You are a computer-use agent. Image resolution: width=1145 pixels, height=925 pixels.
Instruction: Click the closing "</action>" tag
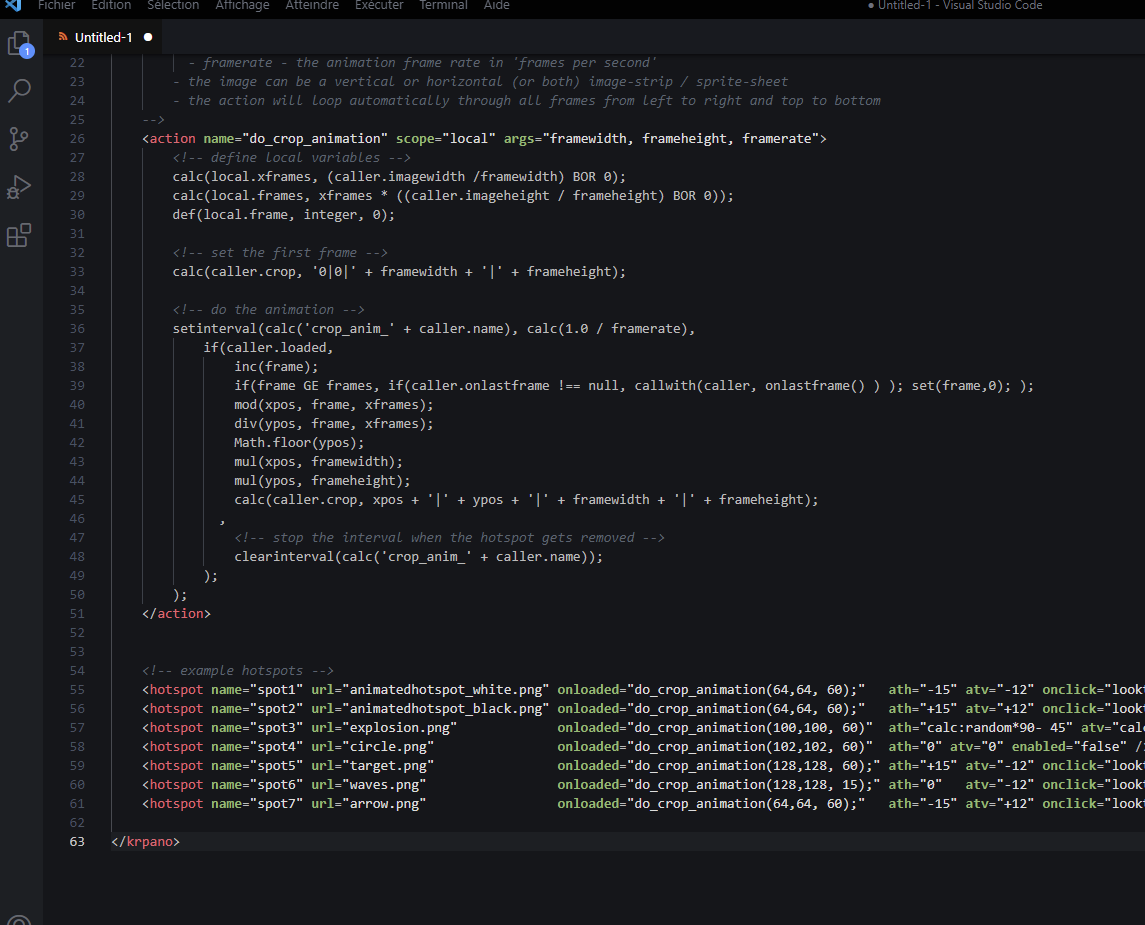coord(177,613)
